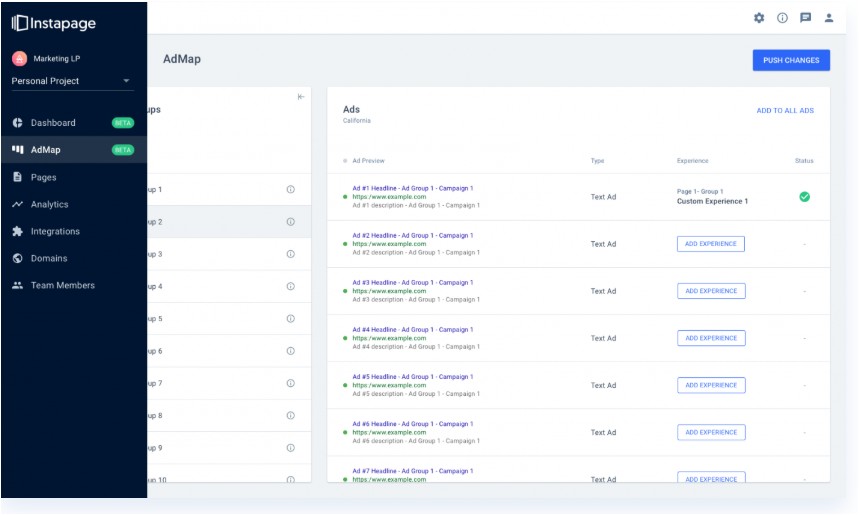This screenshot has width=859, height=515.
Task: Collapse the ad groups panel arrow
Action: pos(301,97)
